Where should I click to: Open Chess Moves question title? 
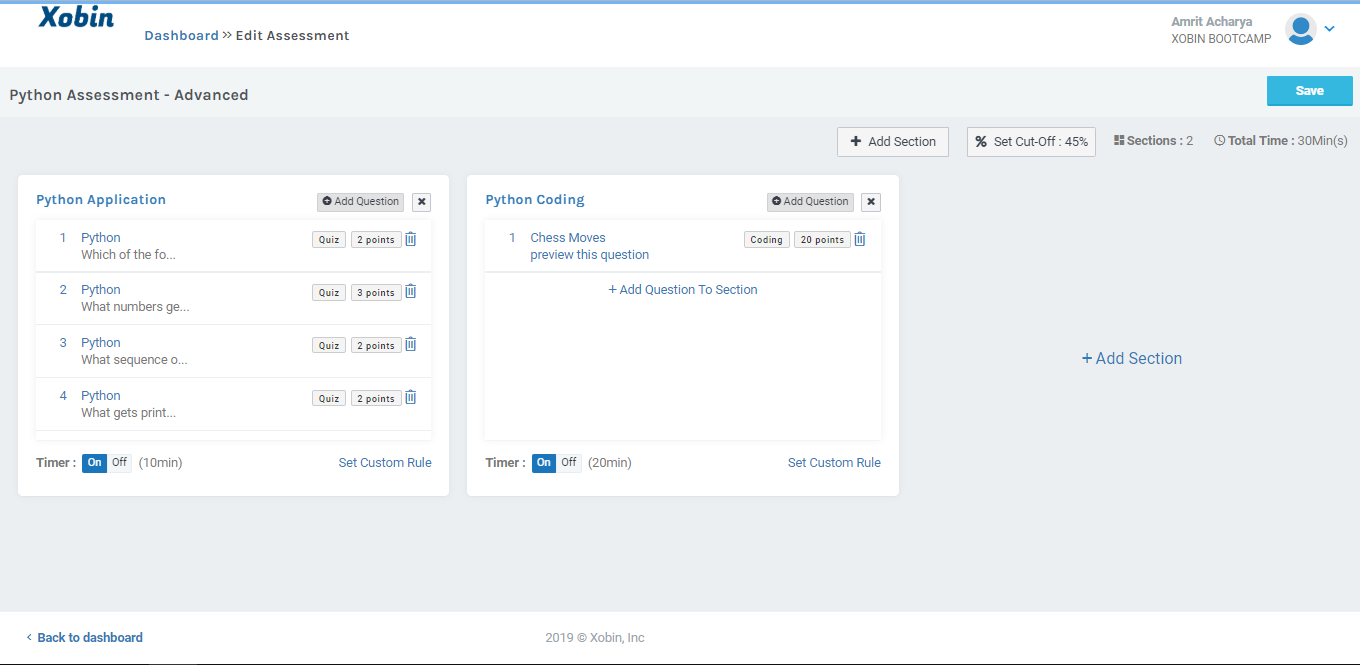(x=568, y=238)
